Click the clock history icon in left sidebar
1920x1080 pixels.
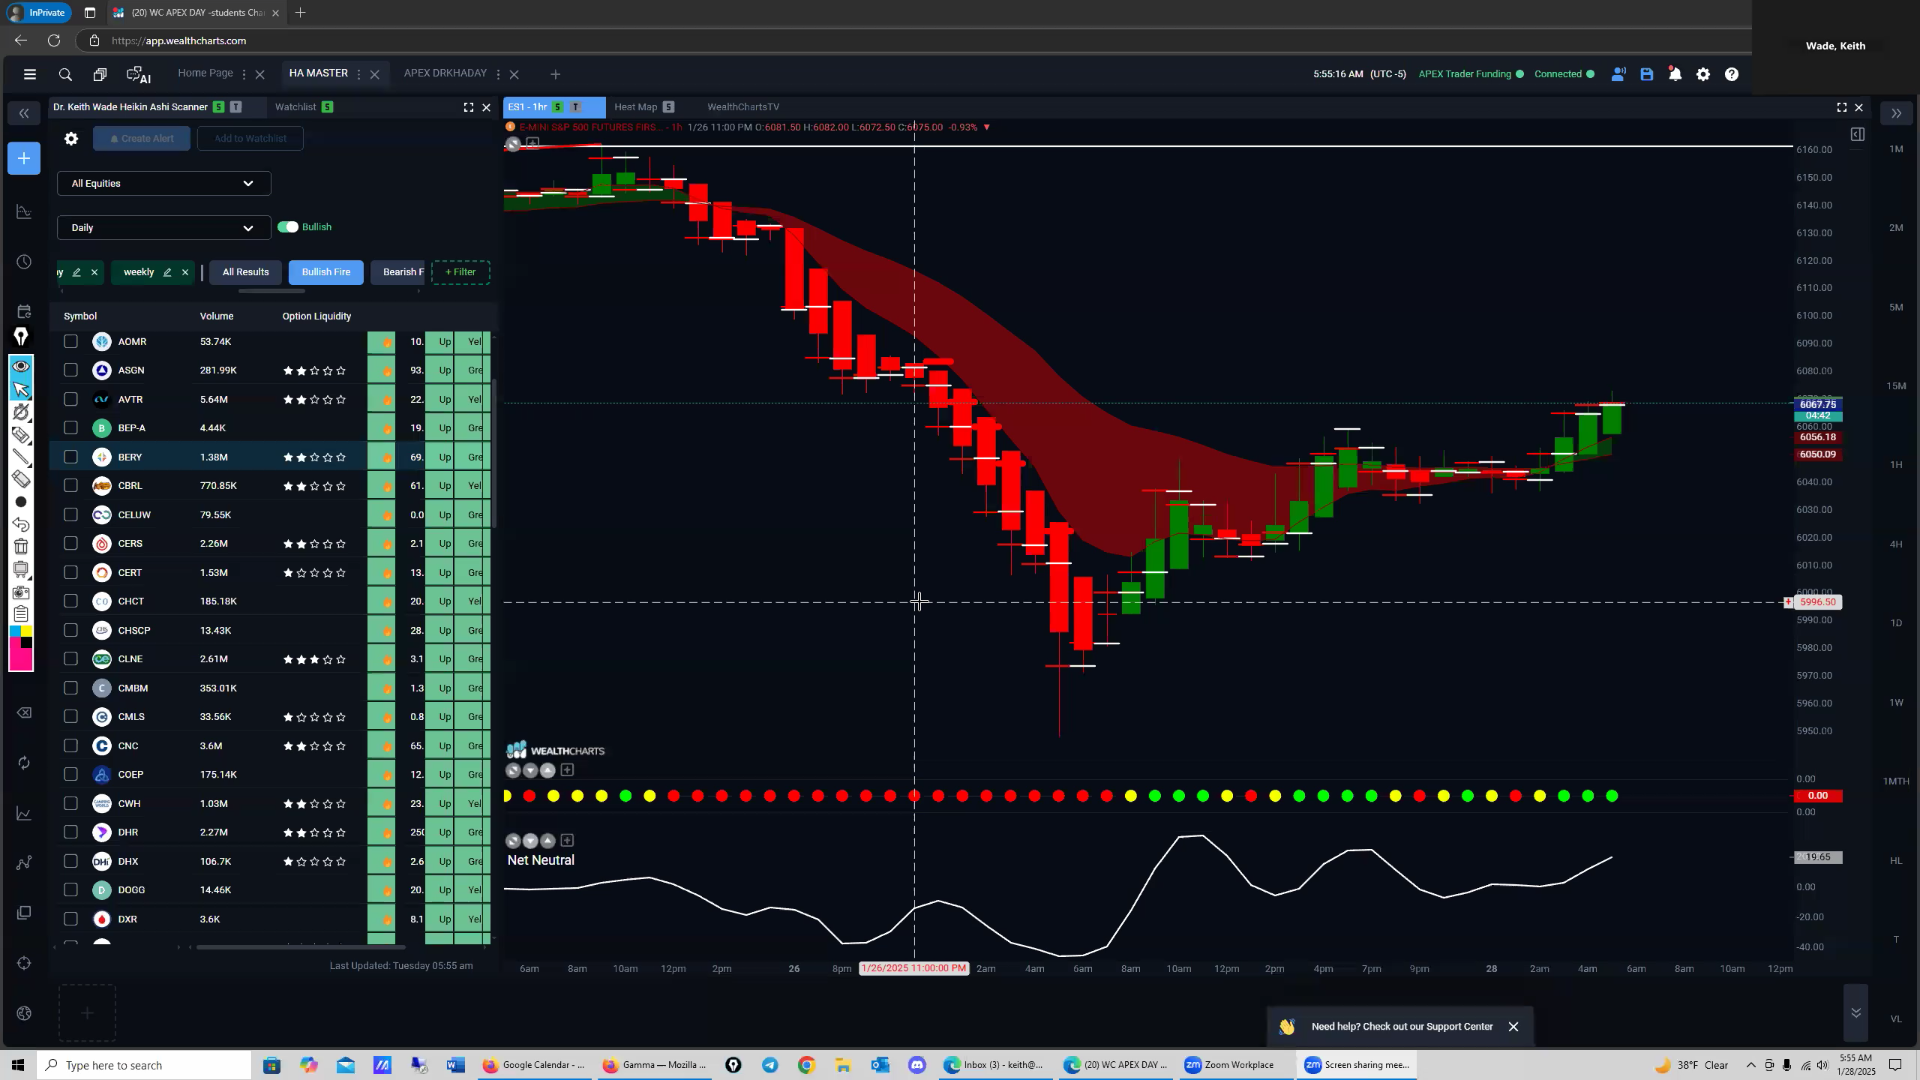(24, 262)
